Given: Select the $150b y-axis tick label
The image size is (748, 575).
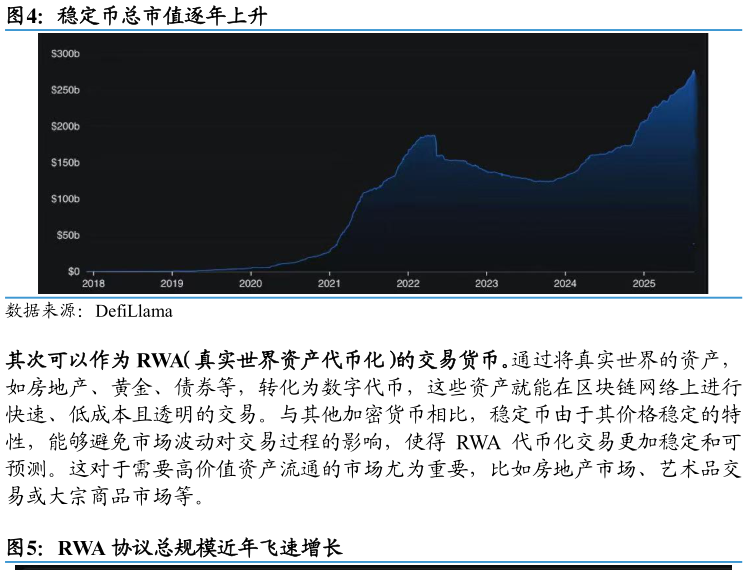Looking at the screenshot, I should coord(65,163).
